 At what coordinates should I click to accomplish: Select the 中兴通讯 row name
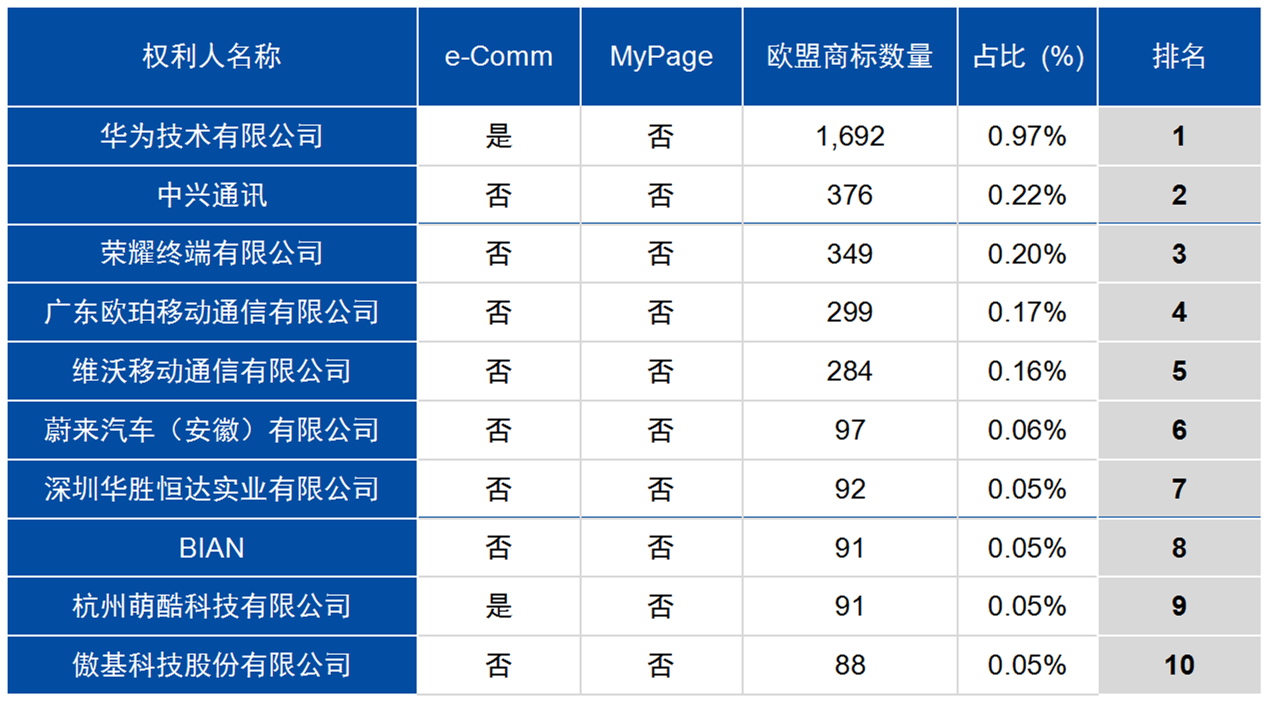pos(212,195)
